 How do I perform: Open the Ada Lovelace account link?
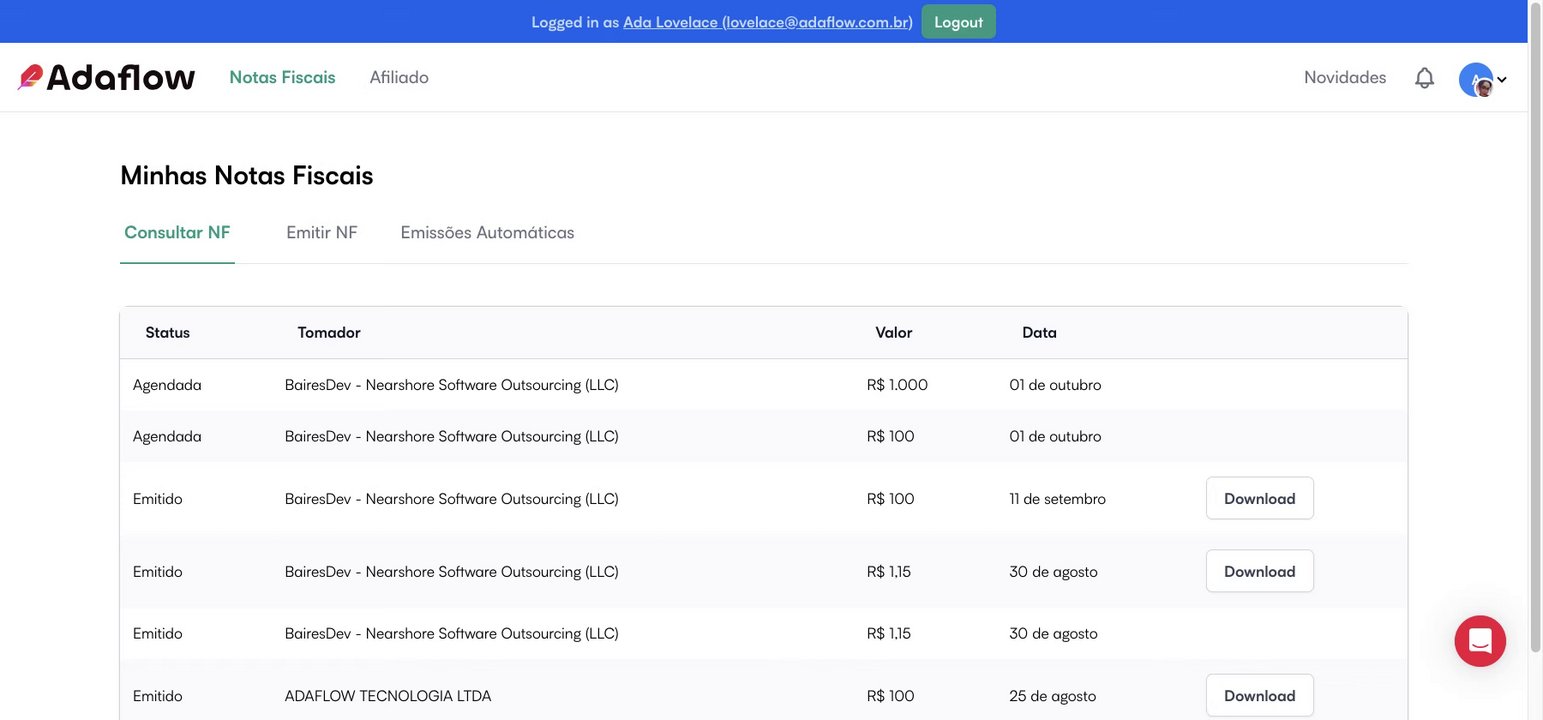[767, 22]
